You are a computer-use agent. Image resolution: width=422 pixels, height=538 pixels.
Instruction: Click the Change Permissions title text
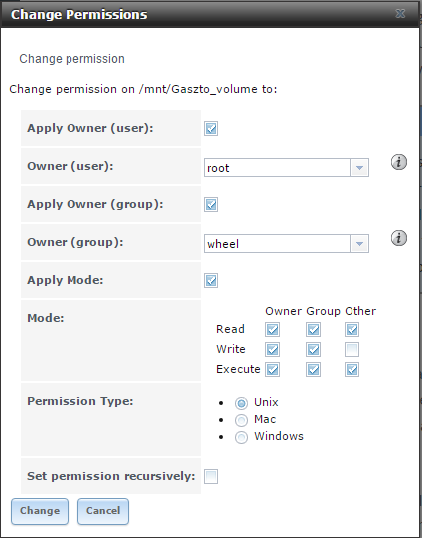pyautogui.click(x=79, y=14)
